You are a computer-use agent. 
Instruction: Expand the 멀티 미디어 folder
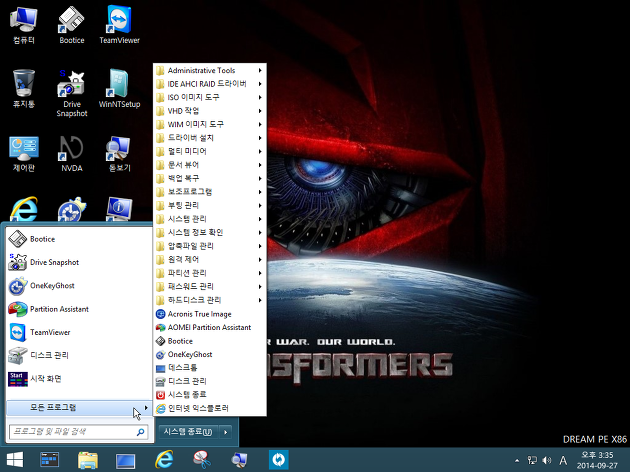tap(210, 151)
